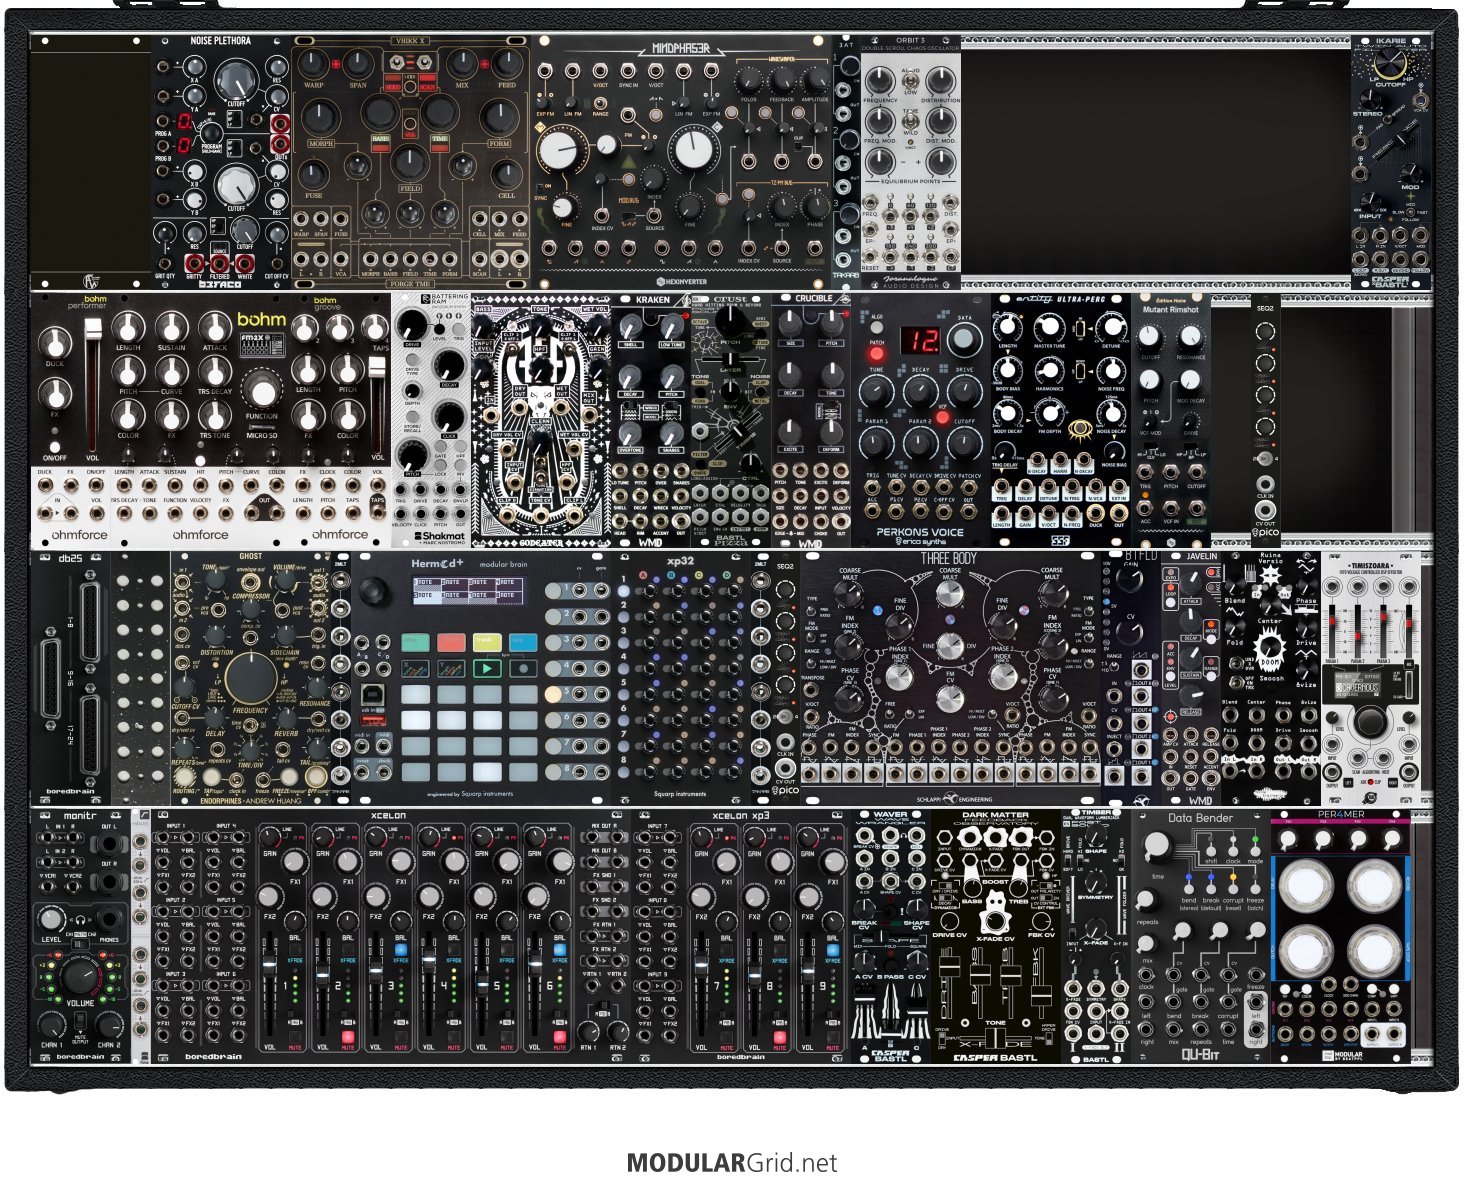Click the Phones jack on monitr
The image size is (1466, 1184).
pos(110,921)
